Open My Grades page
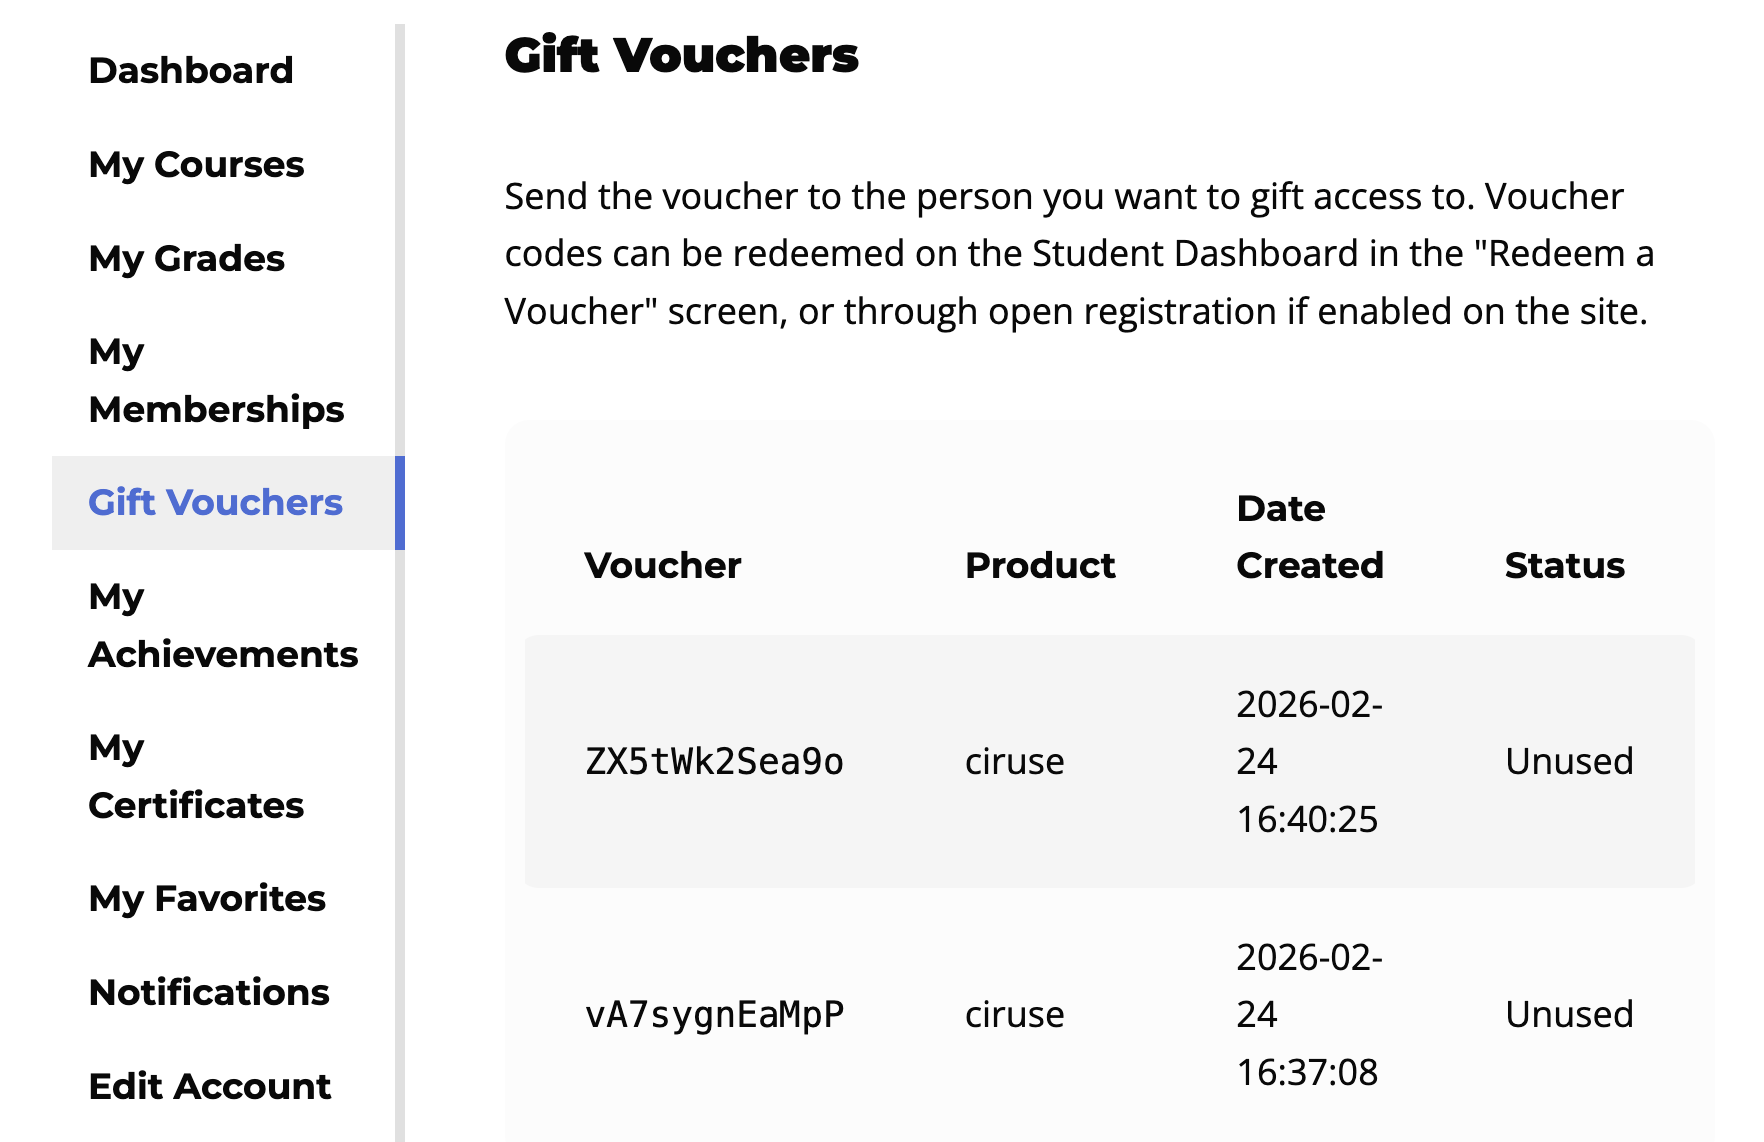The image size is (1764, 1142). click(187, 259)
